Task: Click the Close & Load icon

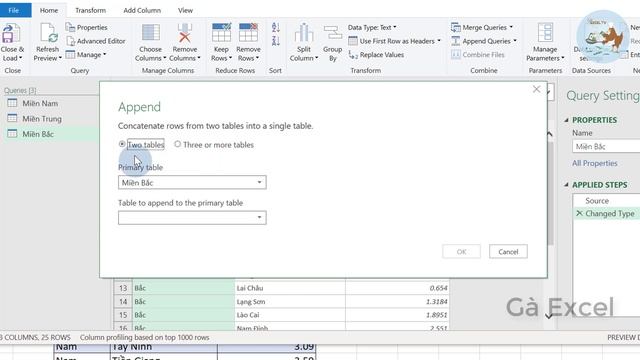Action: pos(11,34)
